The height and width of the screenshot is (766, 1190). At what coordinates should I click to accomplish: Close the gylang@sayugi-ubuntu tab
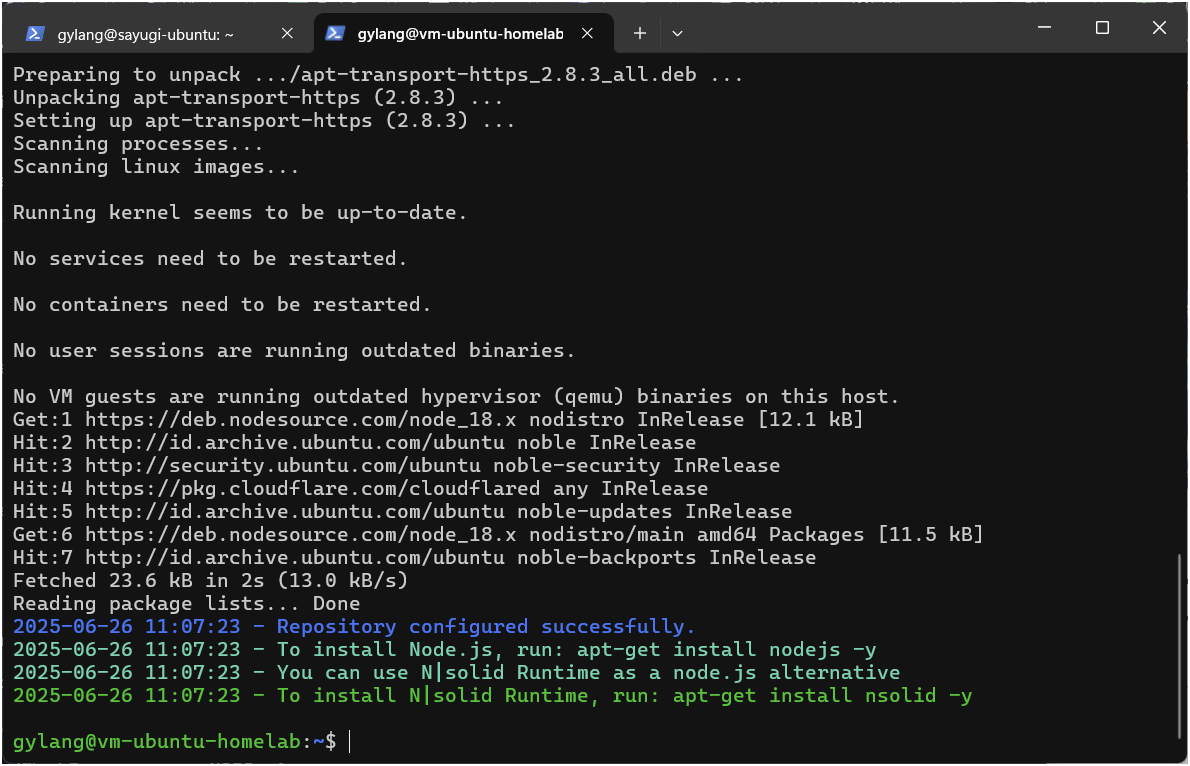pyautogui.click(x=287, y=33)
